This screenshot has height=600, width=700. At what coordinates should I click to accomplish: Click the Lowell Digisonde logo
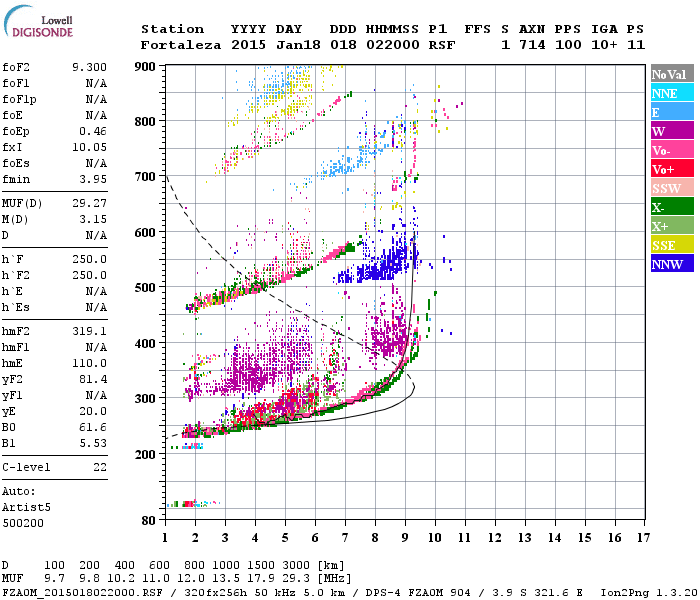(x=38, y=21)
